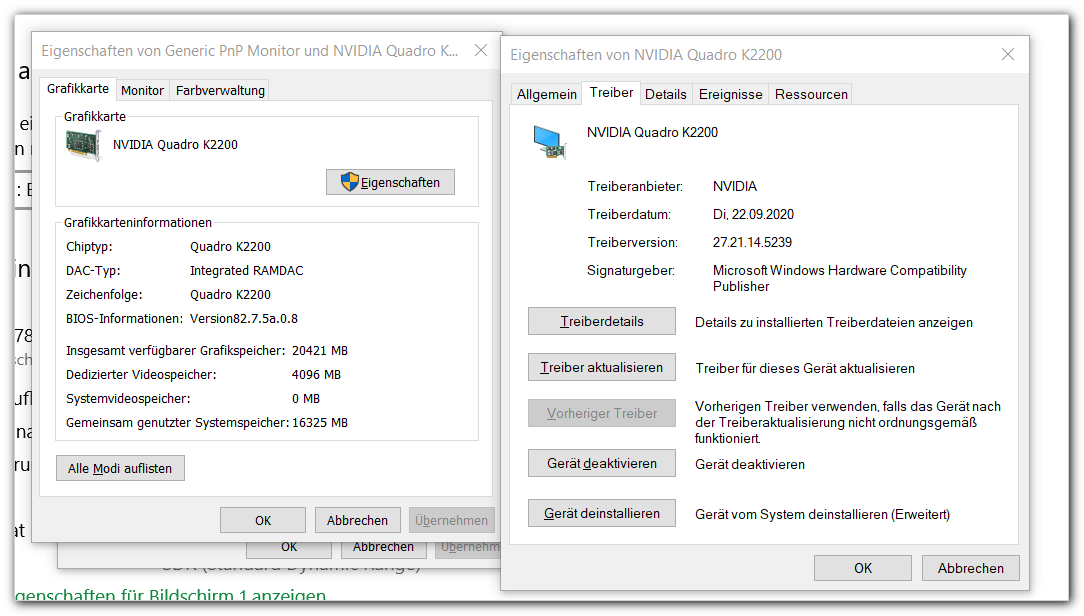Click the 20421 MB total graphics memory value
The height and width of the screenshot is (616, 1084).
(319, 351)
